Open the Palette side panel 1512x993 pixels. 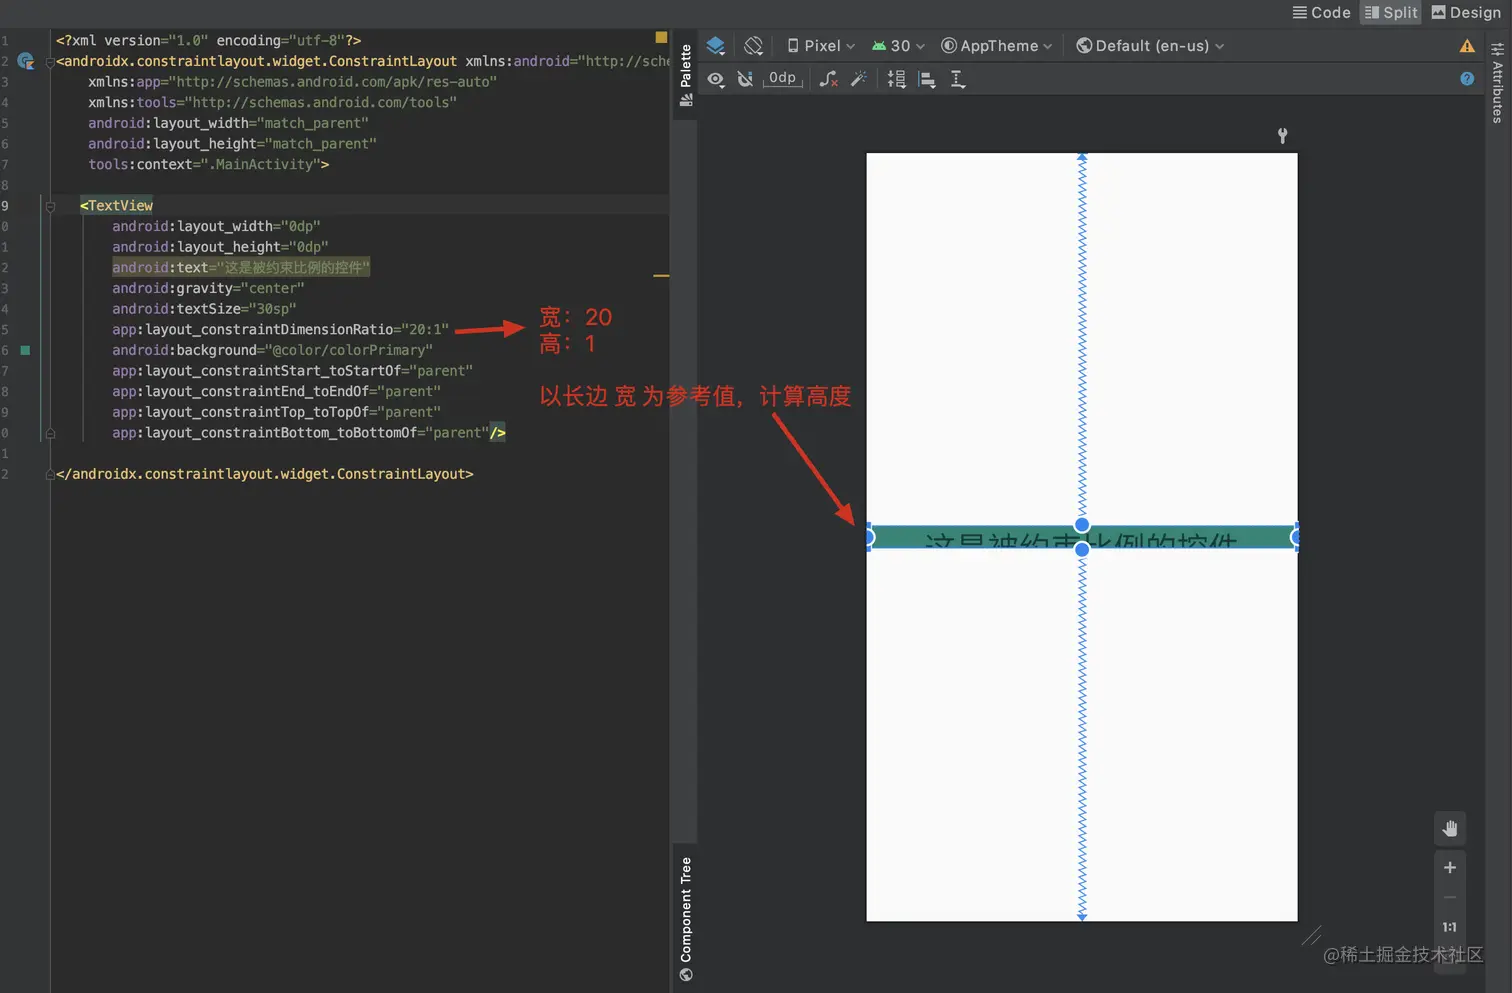pyautogui.click(x=685, y=75)
